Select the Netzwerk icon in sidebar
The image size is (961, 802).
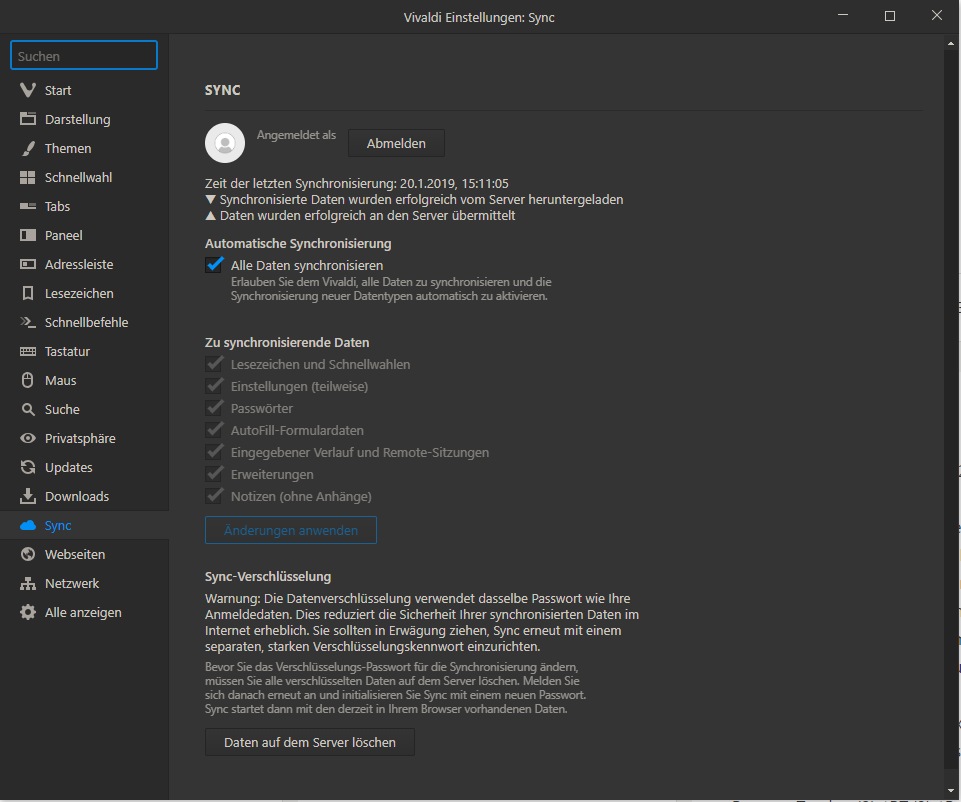(28, 583)
